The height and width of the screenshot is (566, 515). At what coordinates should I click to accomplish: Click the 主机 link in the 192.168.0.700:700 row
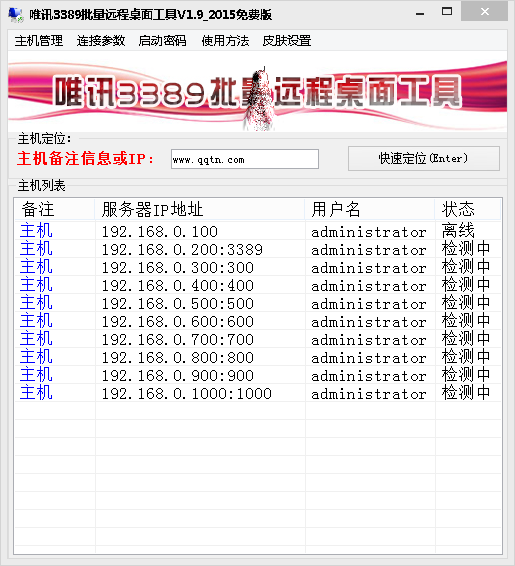click(x=36, y=339)
